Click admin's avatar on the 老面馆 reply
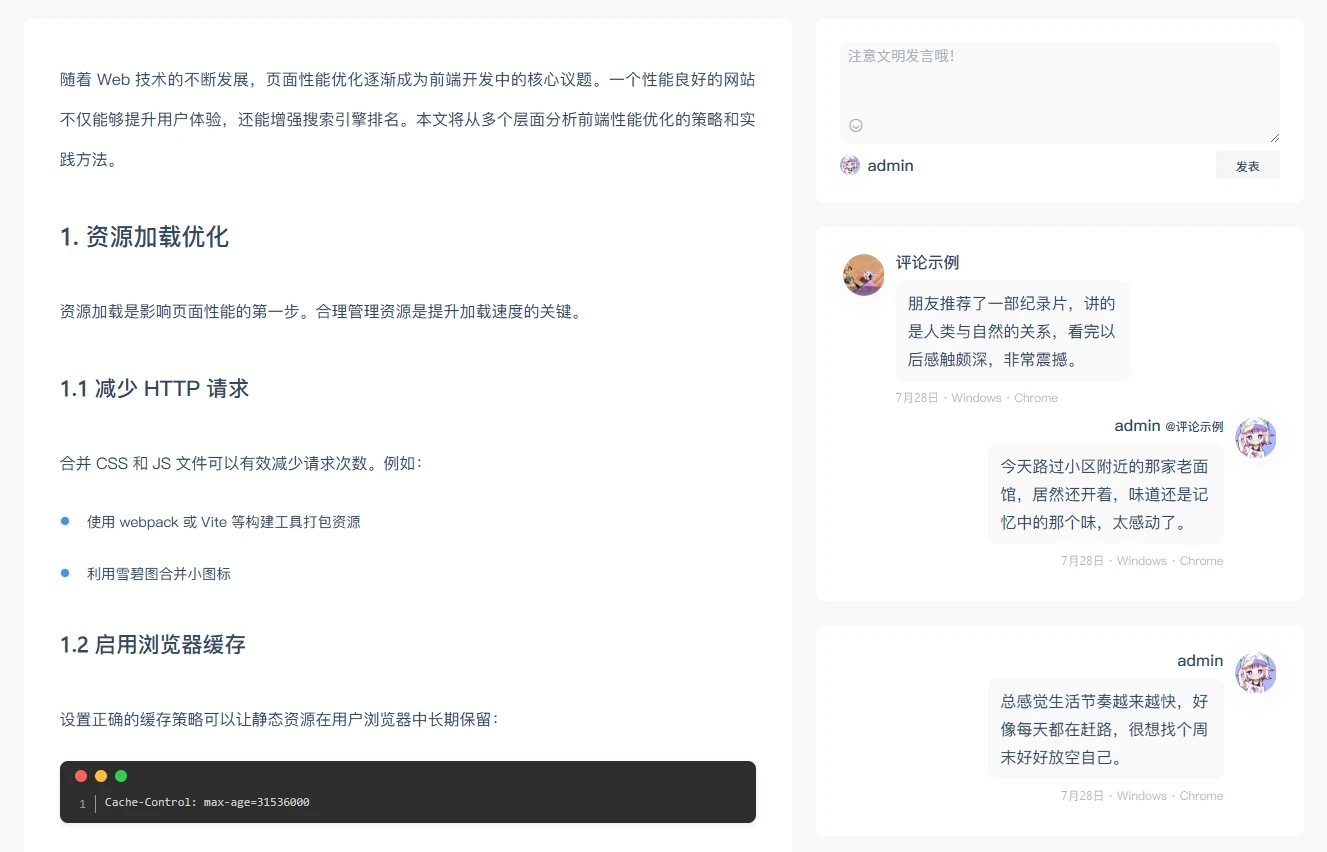The image size is (1327, 852). pos(1255,438)
